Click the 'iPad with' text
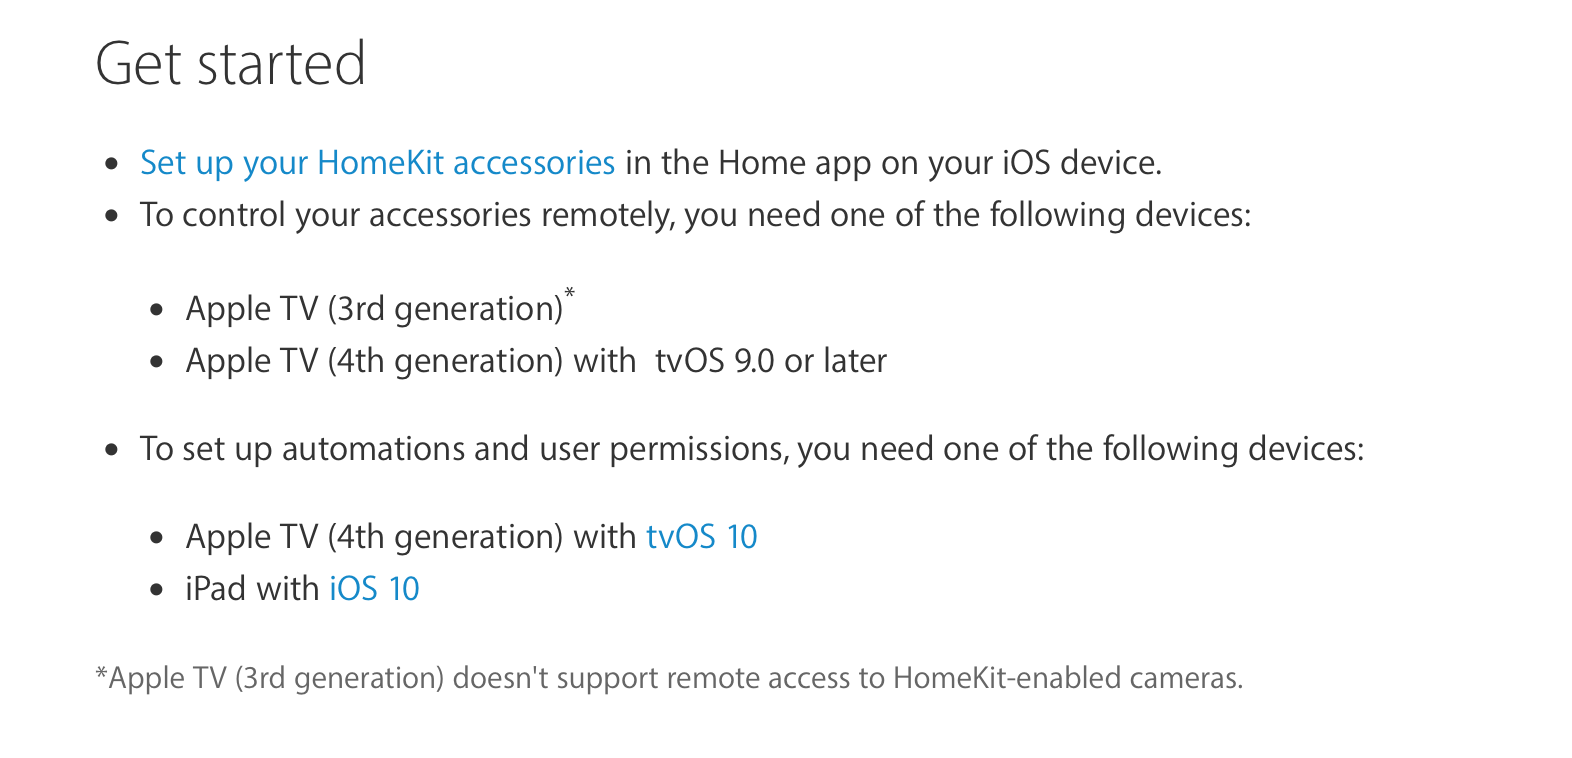The height and width of the screenshot is (758, 1572). point(252,589)
